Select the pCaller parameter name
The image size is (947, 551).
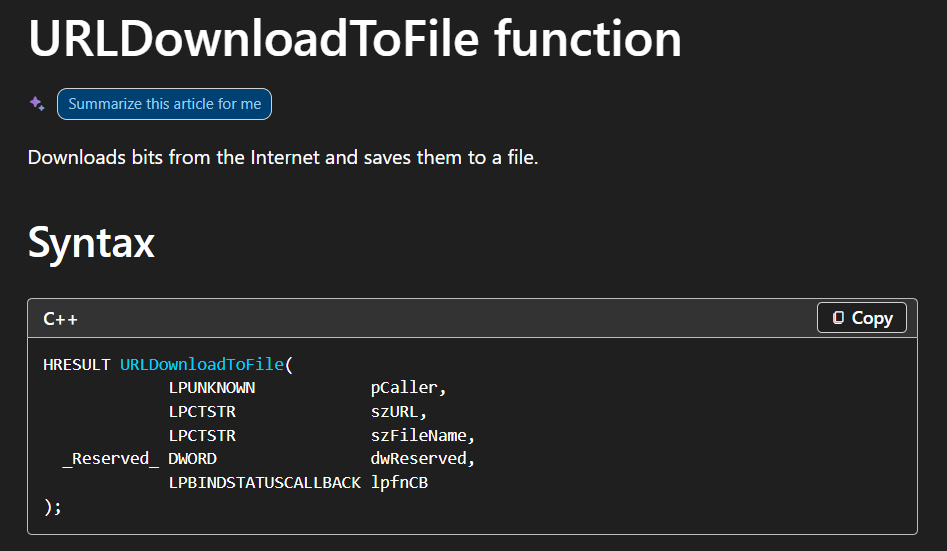(x=408, y=388)
